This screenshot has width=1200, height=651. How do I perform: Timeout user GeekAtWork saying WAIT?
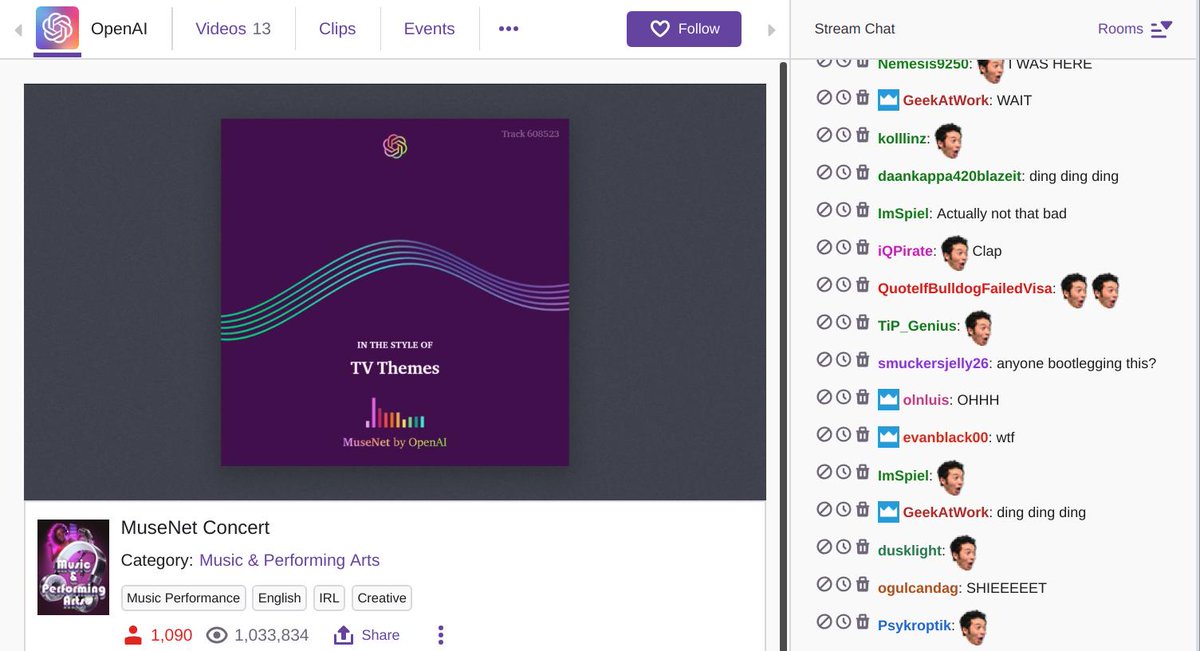click(x=843, y=98)
